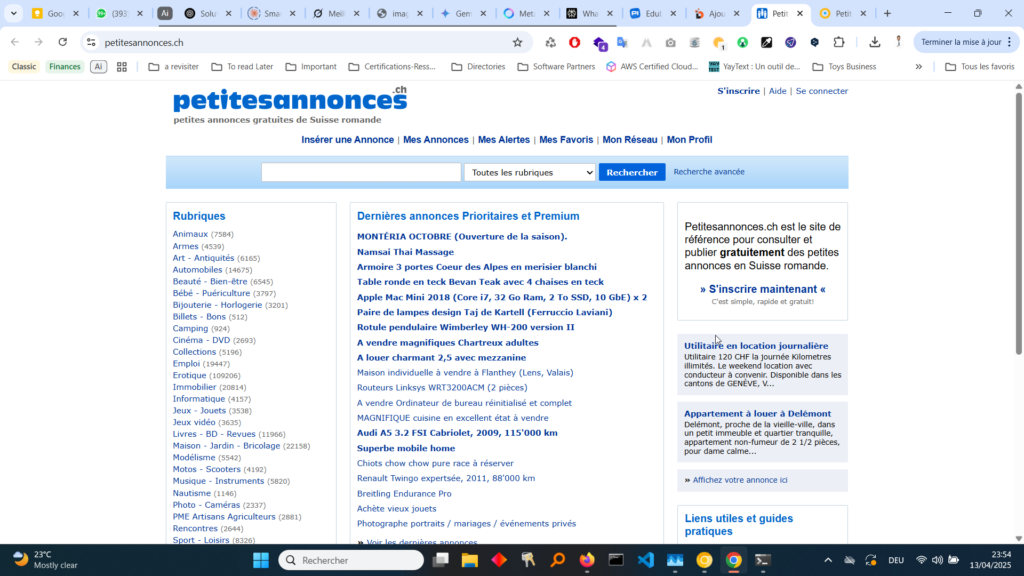Open the Apple Mac Mini 2018 listing
The height and width of the screenshot is (576, 1024).
pyautogui.click(x=502, y=297)
